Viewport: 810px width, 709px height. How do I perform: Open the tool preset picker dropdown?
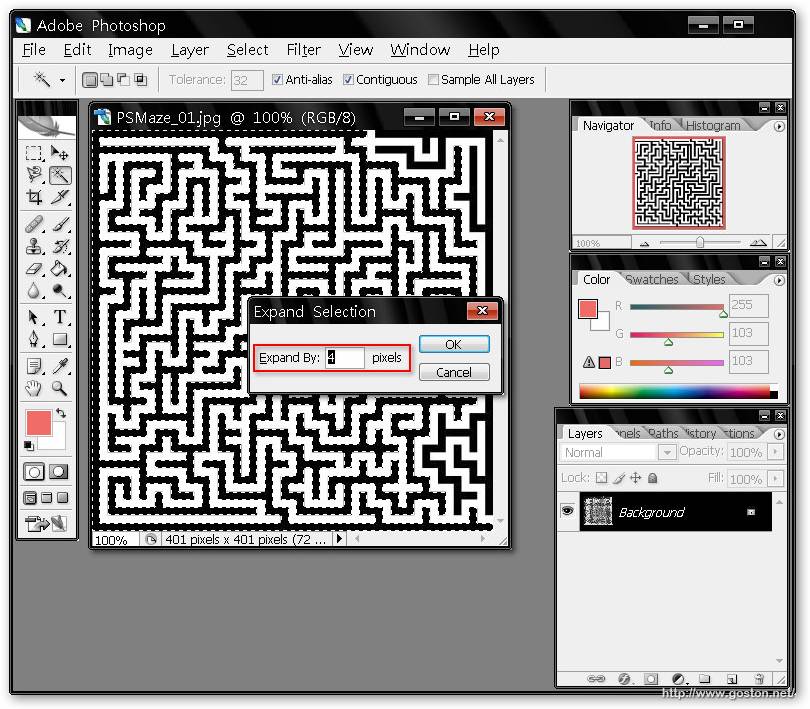coord(62,80)
